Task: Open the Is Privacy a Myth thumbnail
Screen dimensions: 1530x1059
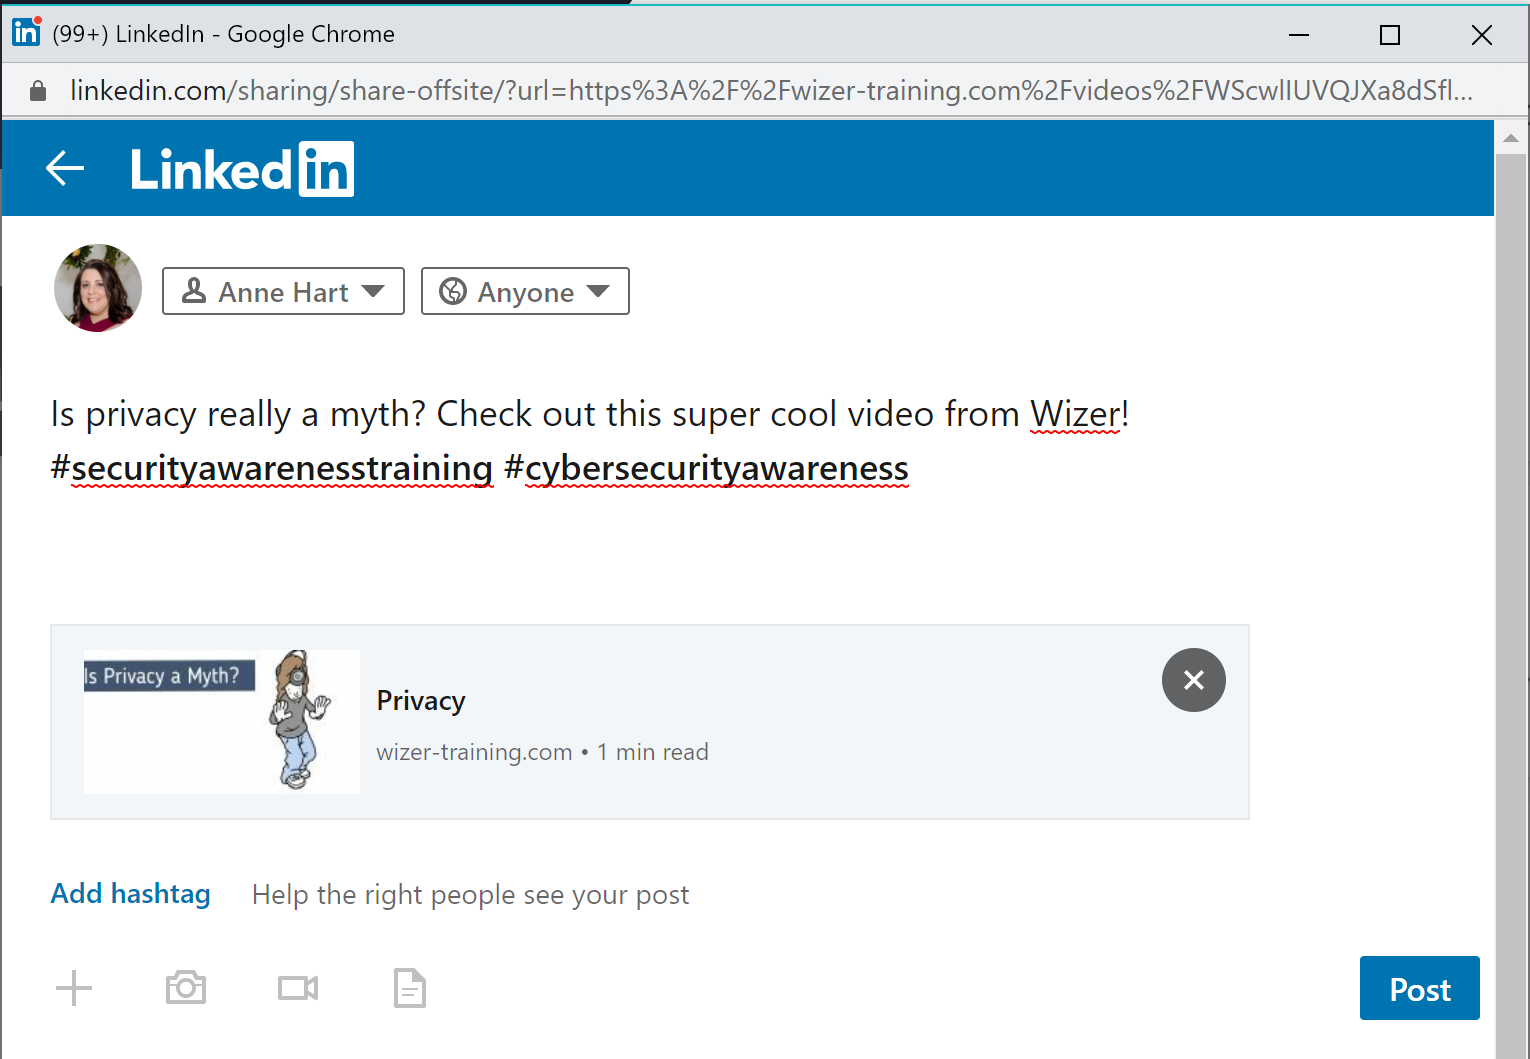Action: [222, 721]
